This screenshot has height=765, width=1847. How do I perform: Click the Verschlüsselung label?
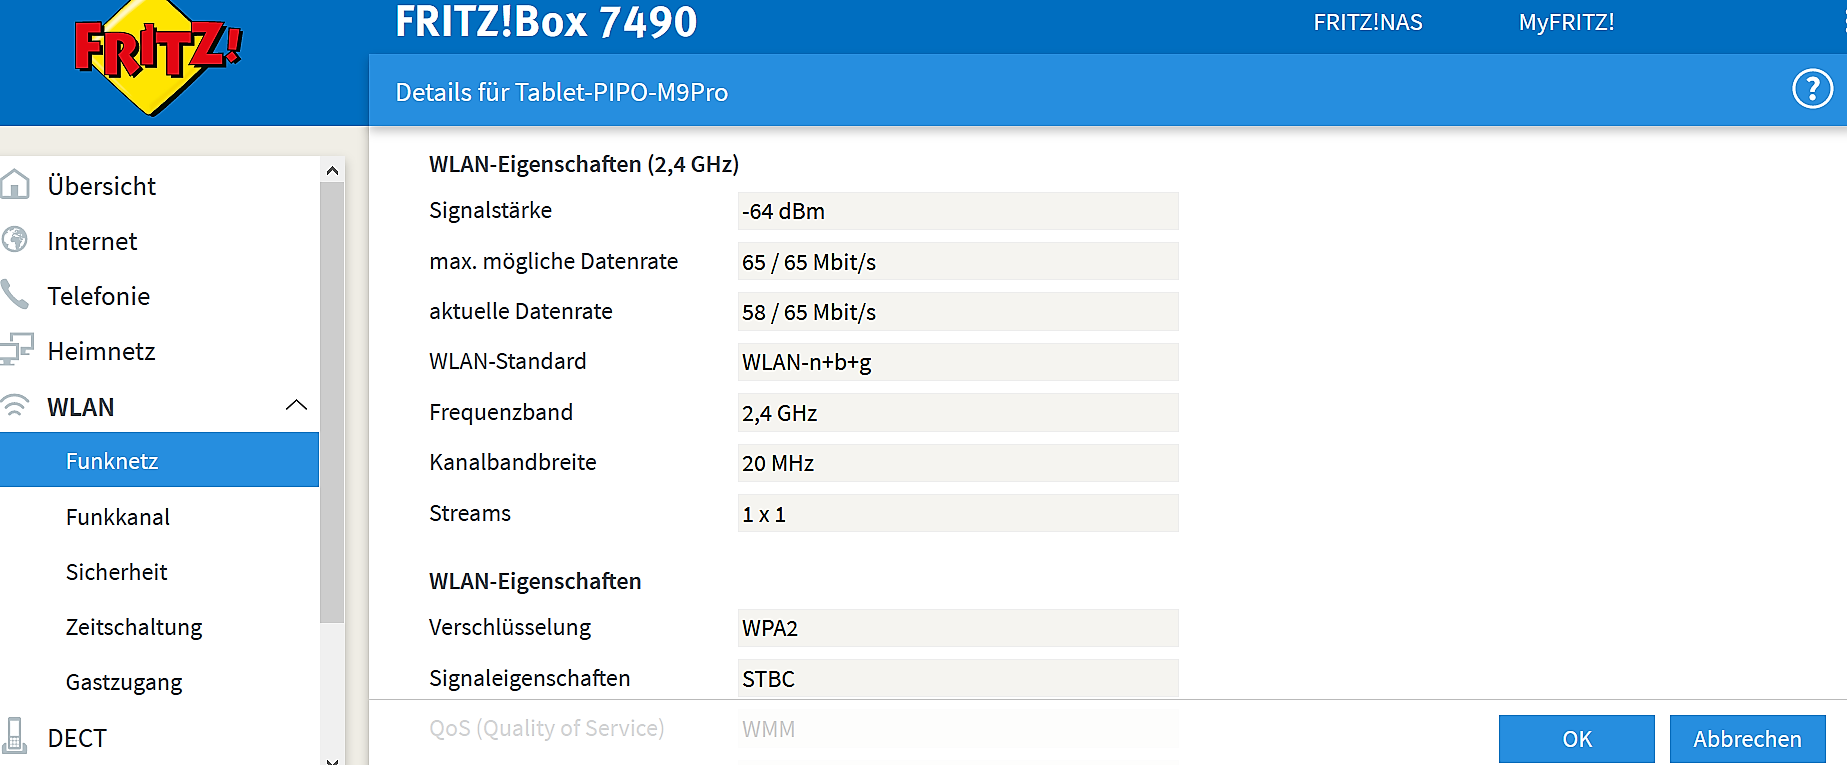510,627
